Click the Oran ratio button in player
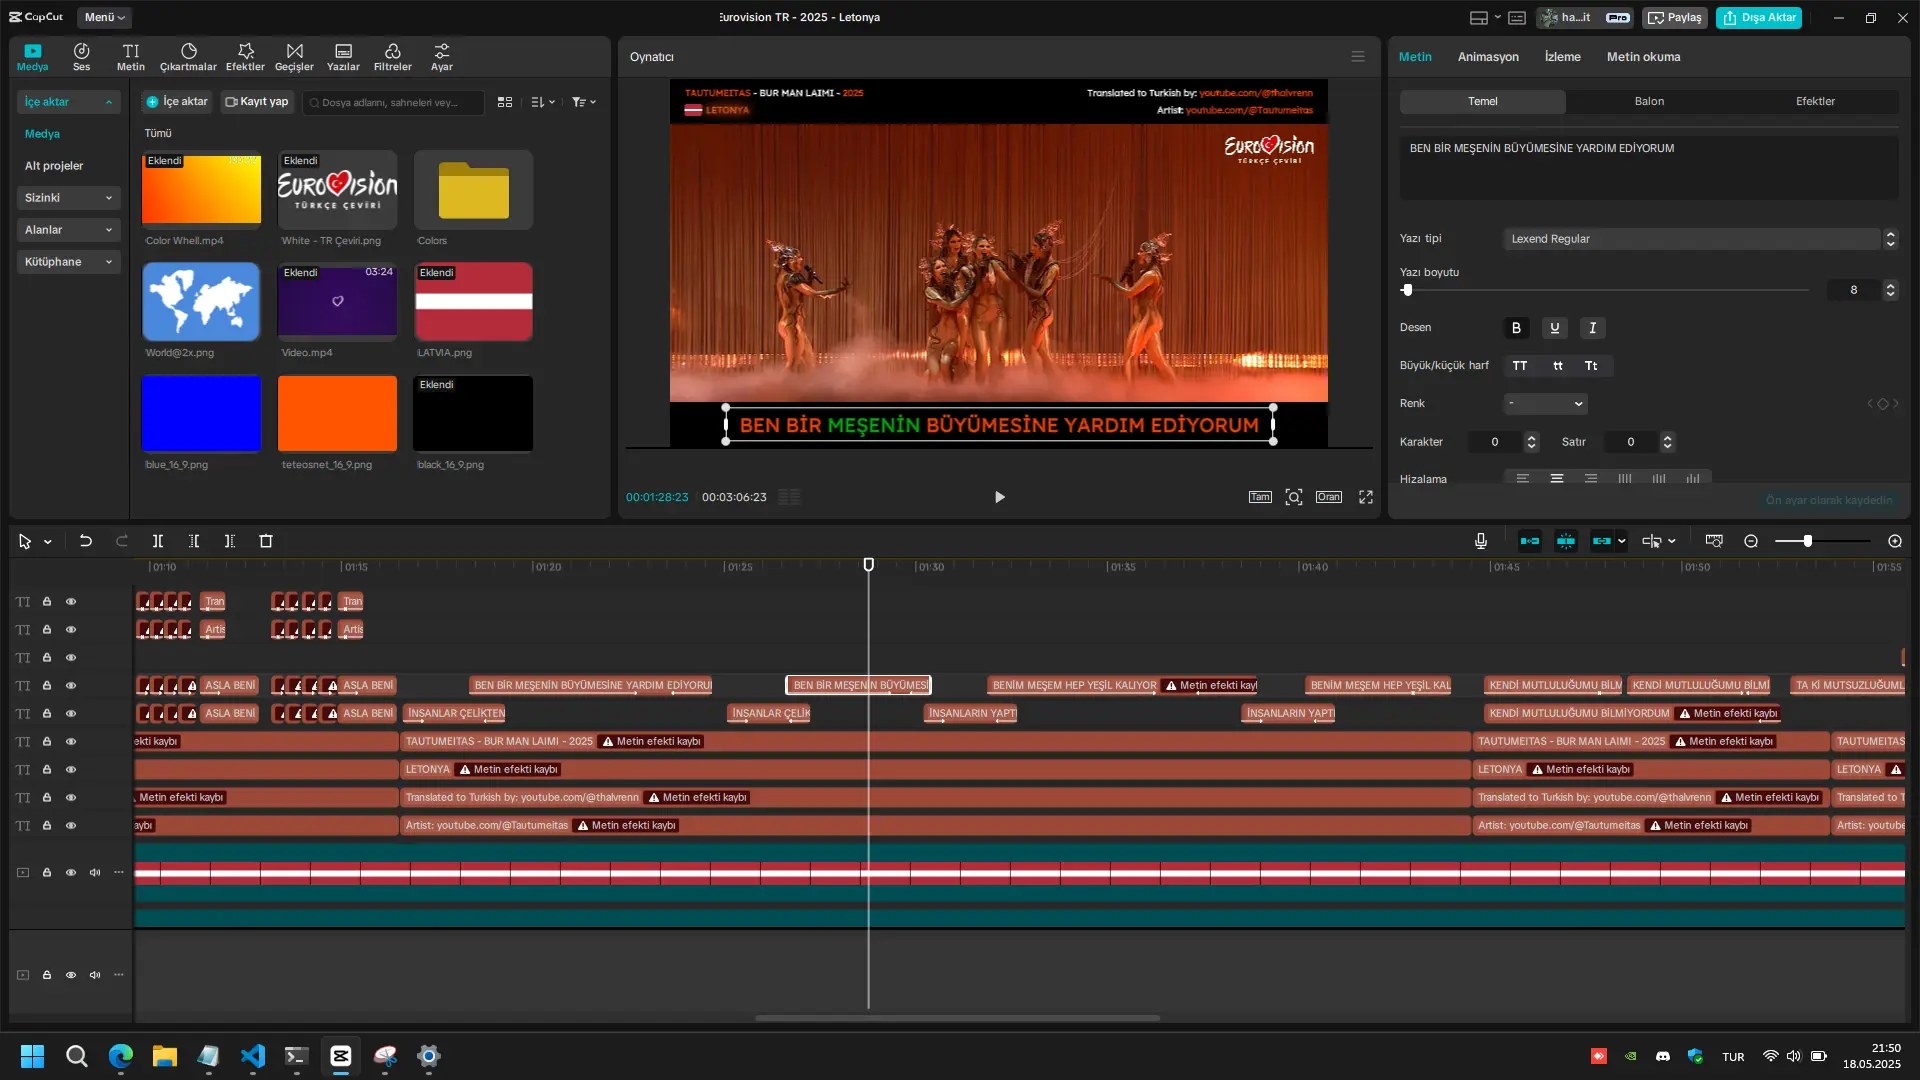The image size is (1920, 1080). point(1329,497)
